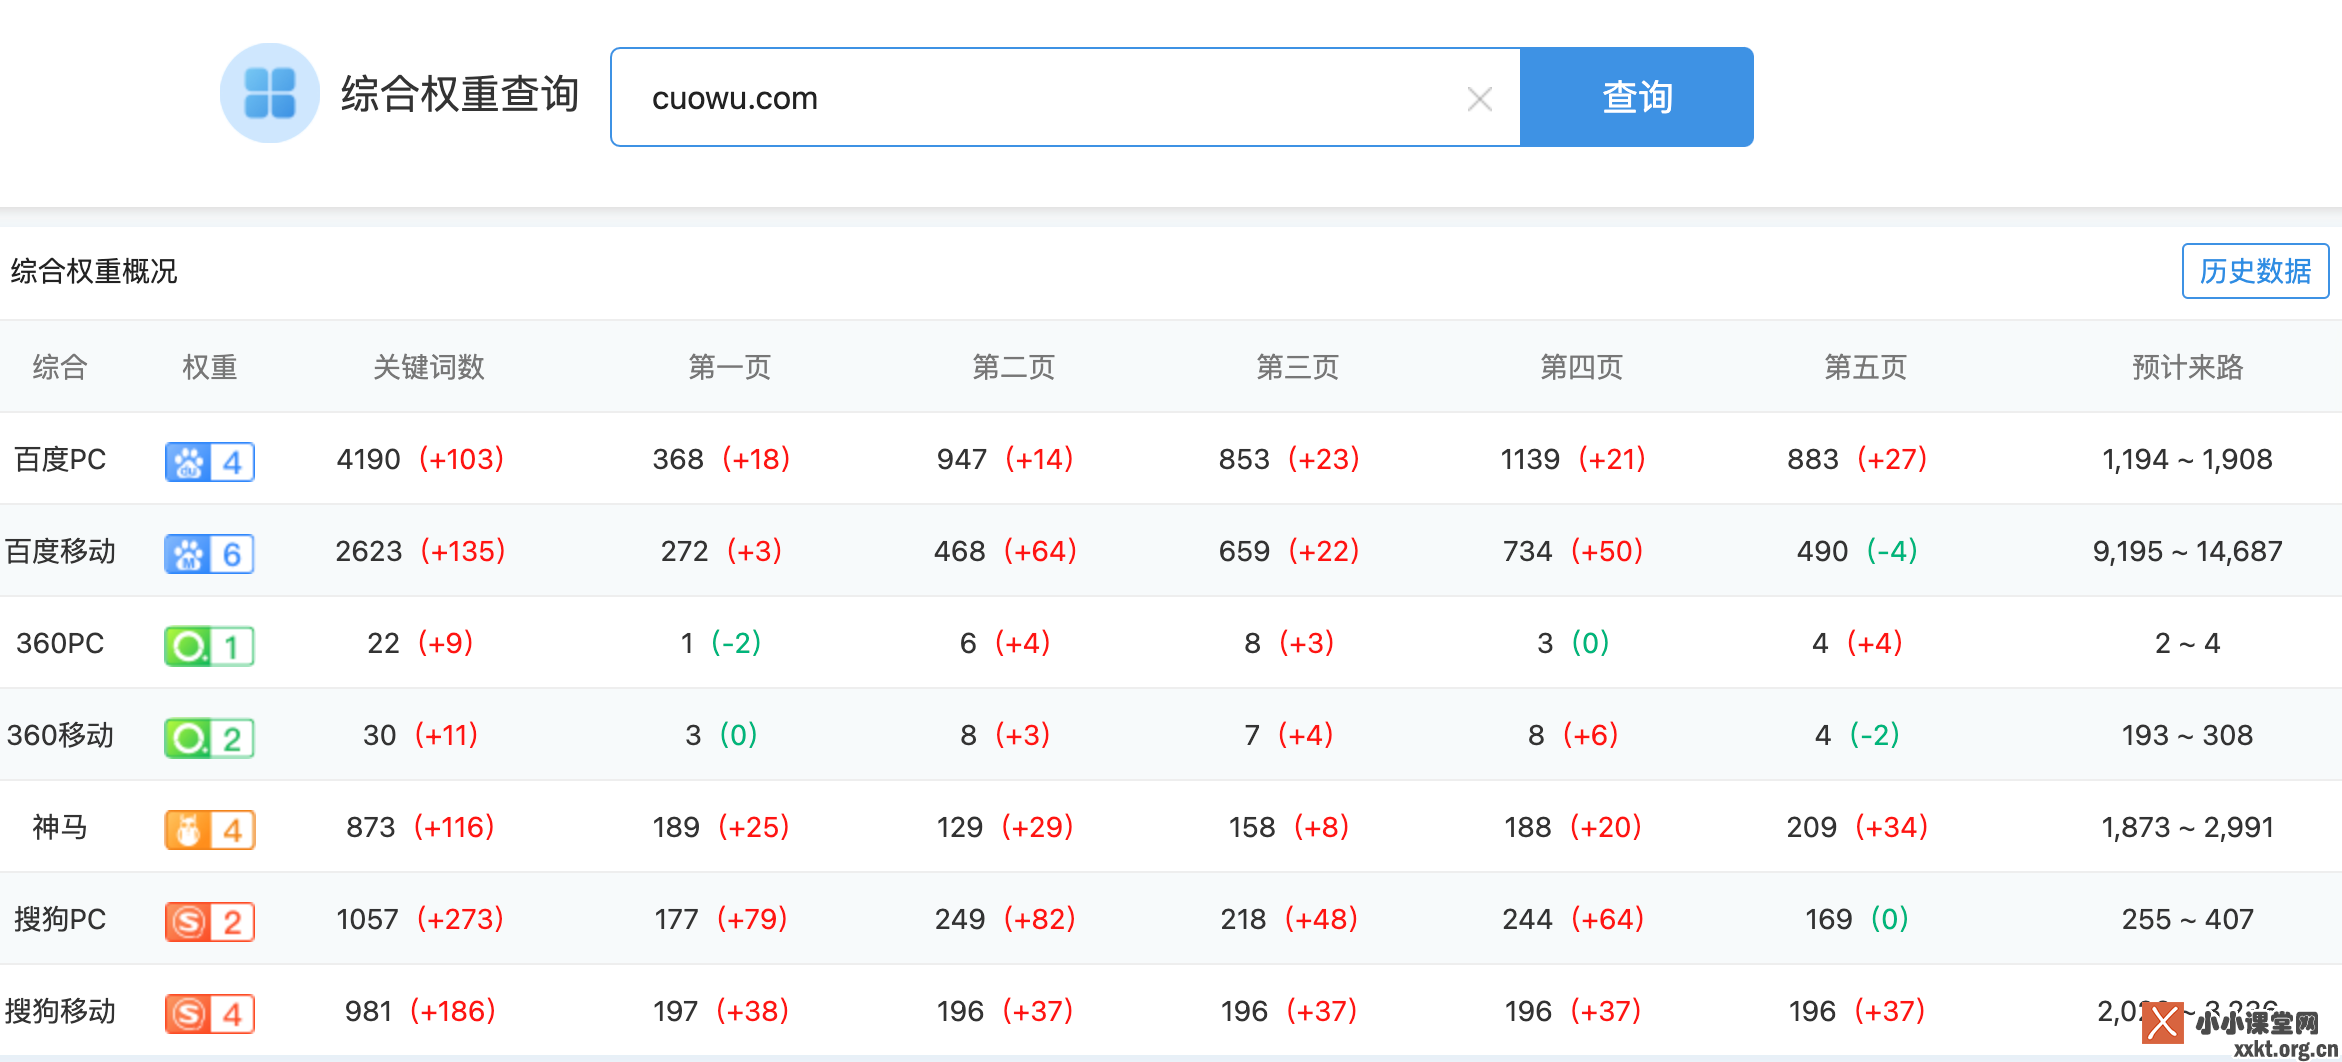Click 搜狗PC keyword count 1057
The width and height of the screenshot is (2342, 1062).
click(367, 919)
